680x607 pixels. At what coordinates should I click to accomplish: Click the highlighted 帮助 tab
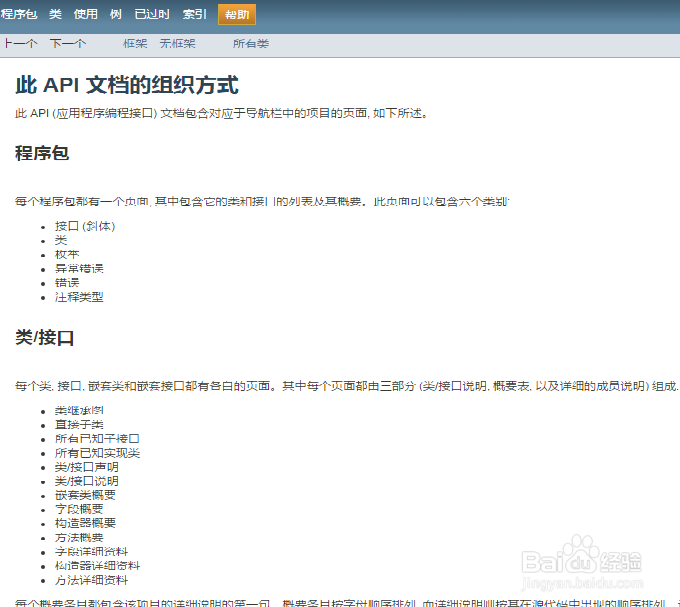[237, 15]
